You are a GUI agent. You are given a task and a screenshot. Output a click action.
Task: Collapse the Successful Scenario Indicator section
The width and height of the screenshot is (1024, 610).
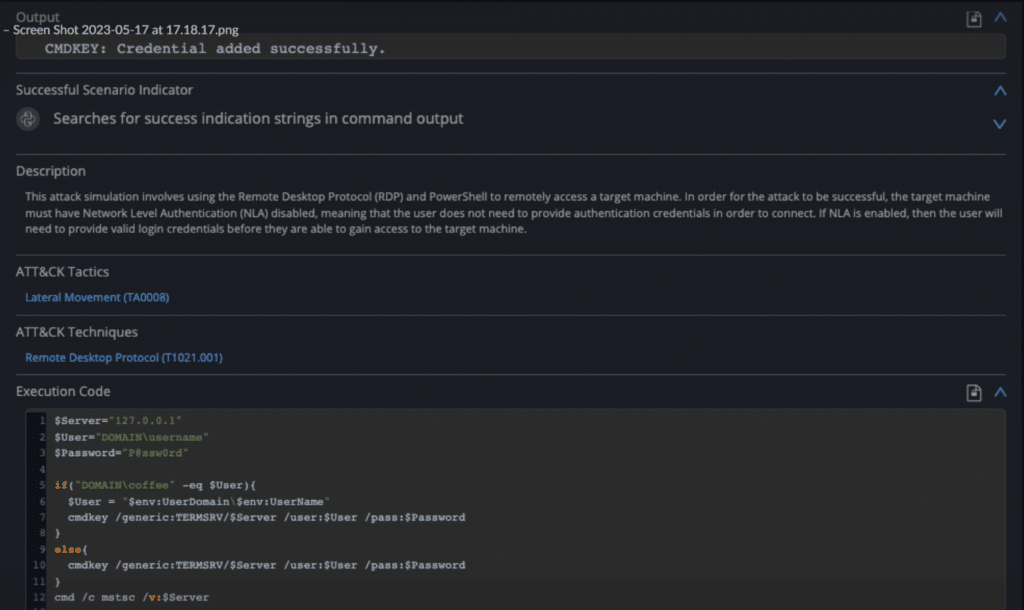tap(1000, 91)
